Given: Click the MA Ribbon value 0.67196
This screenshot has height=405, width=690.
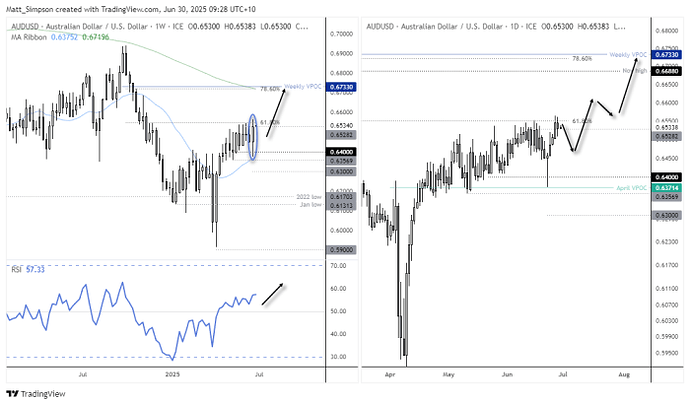Looking at the screenshot, I should [95, 37].
